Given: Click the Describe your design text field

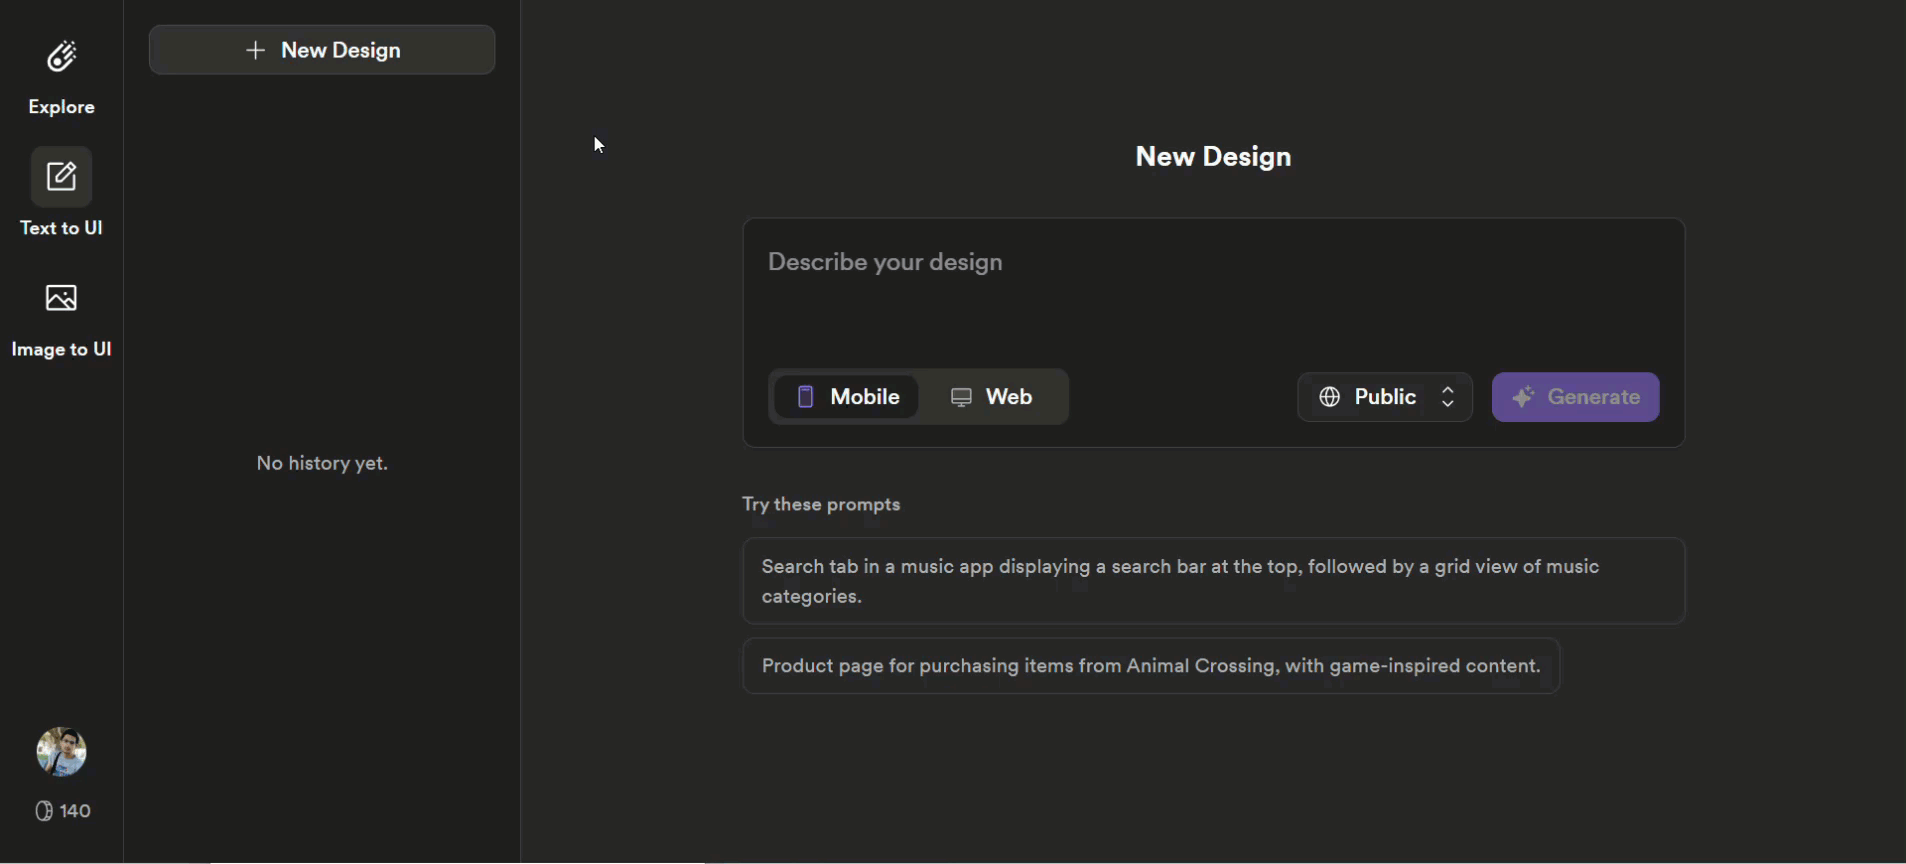Looking at the screenshot, I should (x=1212, y=290).
